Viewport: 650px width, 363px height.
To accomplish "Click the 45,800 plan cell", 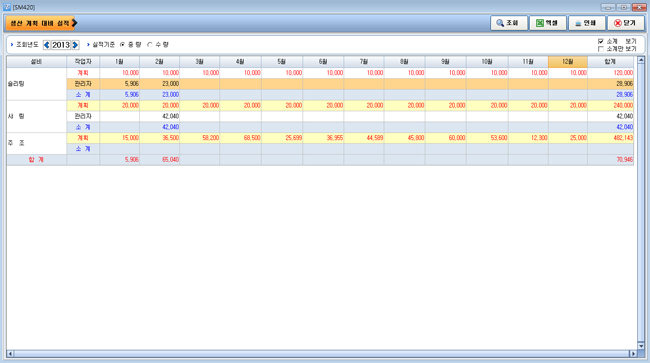I will click(405, 138).
